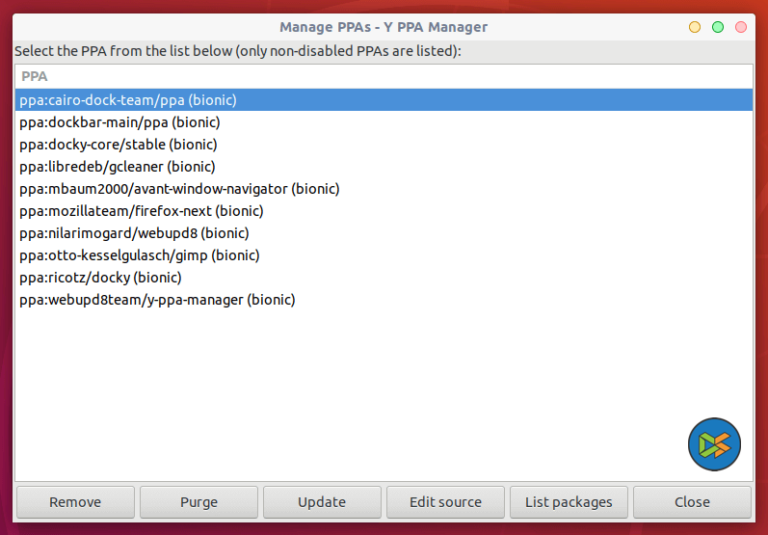
Task: Select ppa:dockbar-main/ppa (bionic) entry
Action: point(384,122)
